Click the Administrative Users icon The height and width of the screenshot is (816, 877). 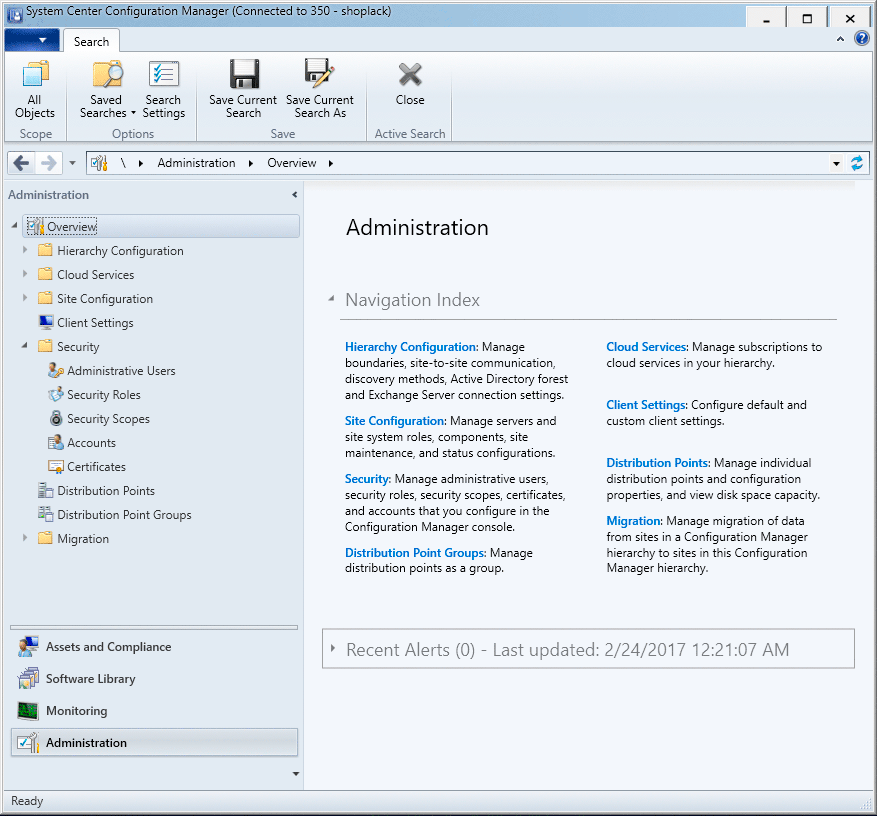(55, 370)
